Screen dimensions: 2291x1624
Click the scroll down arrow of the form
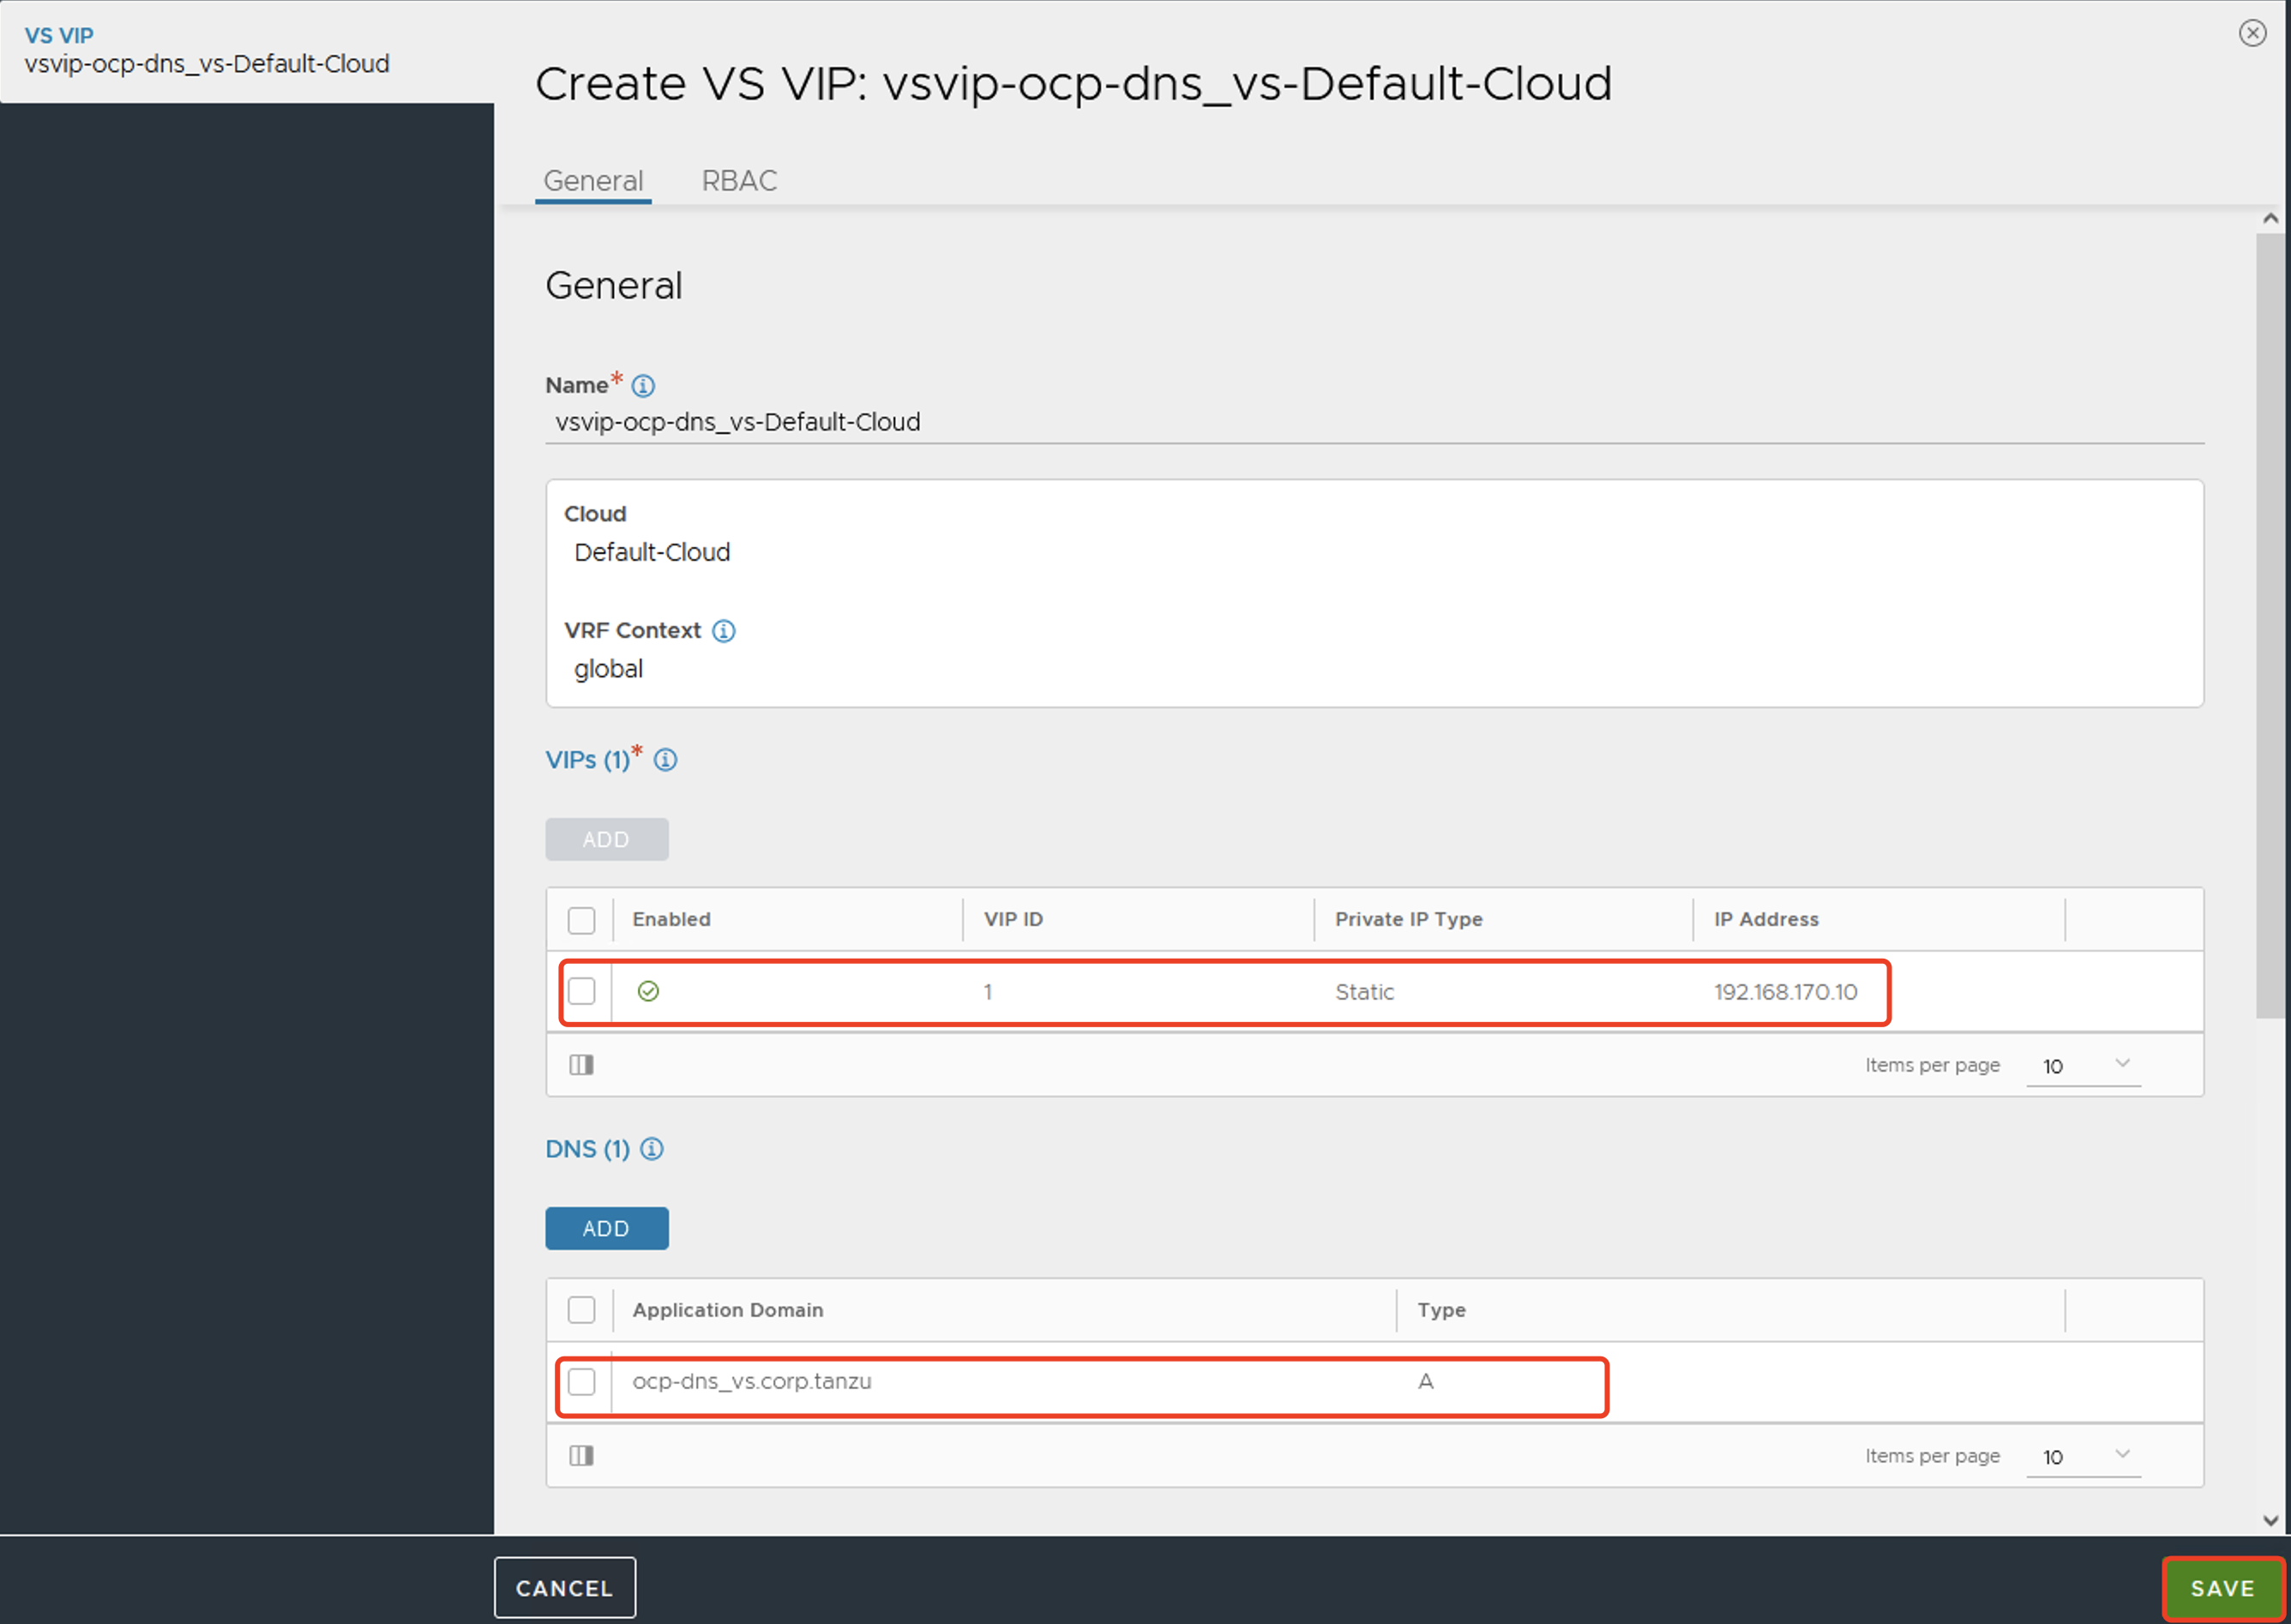click(2270, 1520)
